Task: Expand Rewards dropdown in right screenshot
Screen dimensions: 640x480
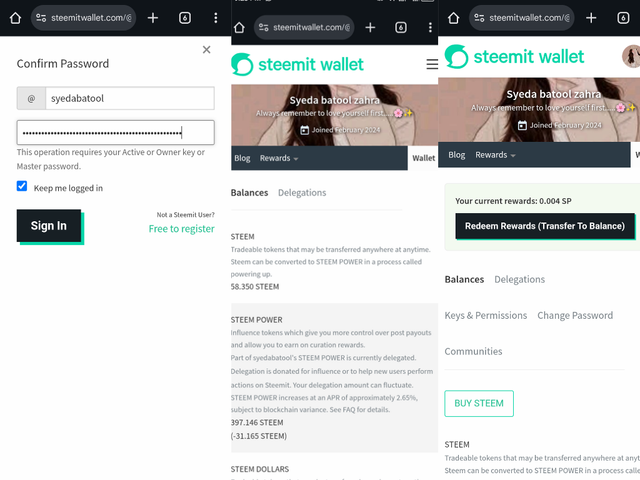Action: point(495,155)
